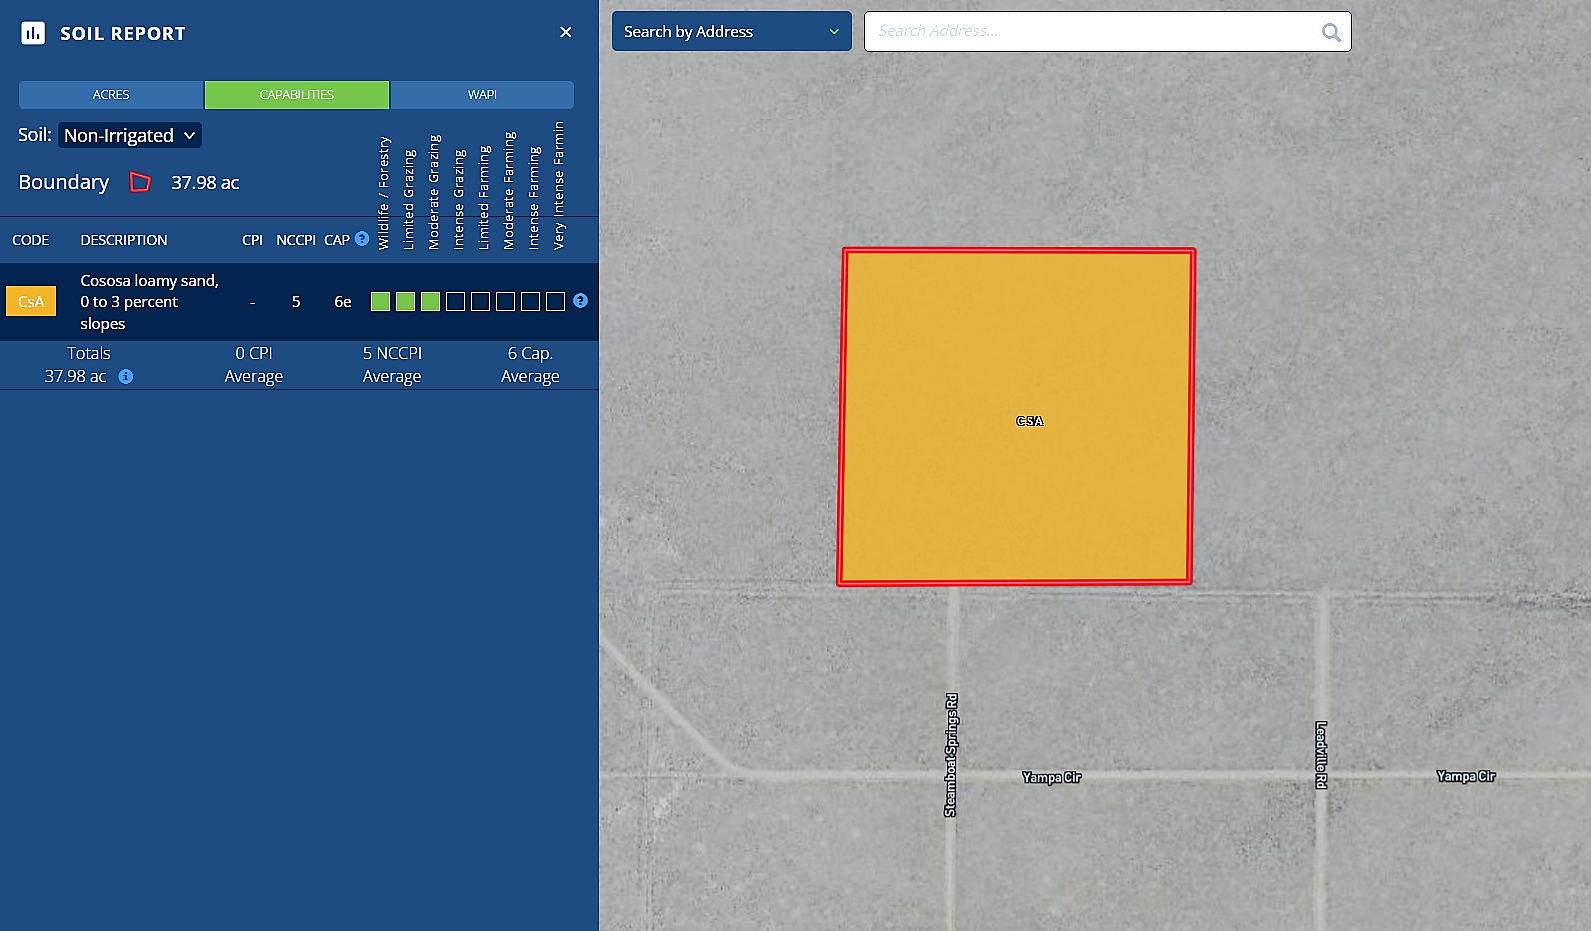Click the orange CsA code swatch

pos(31,302)
